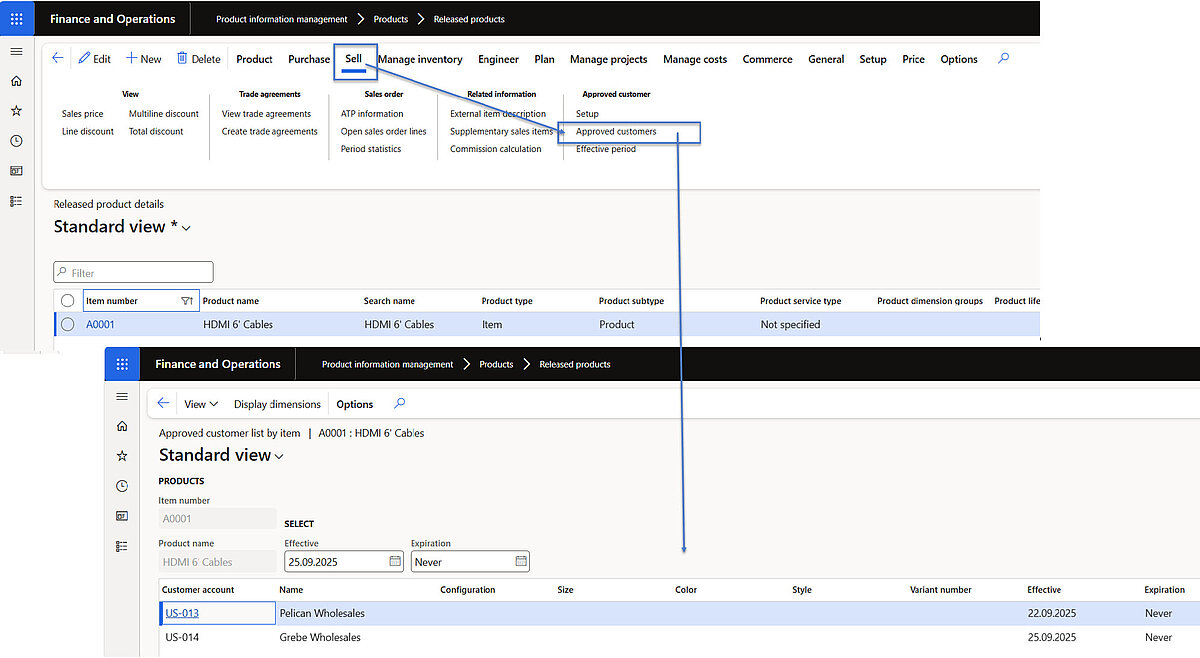
Task: Expand the View dropdown in lower window
Action: click(201, 404)
